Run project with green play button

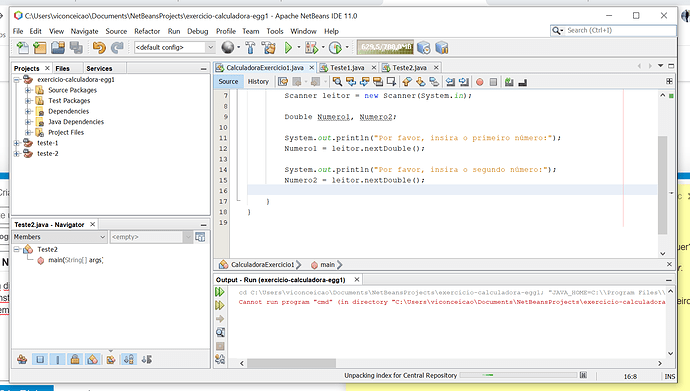click(x=288, y=48)
